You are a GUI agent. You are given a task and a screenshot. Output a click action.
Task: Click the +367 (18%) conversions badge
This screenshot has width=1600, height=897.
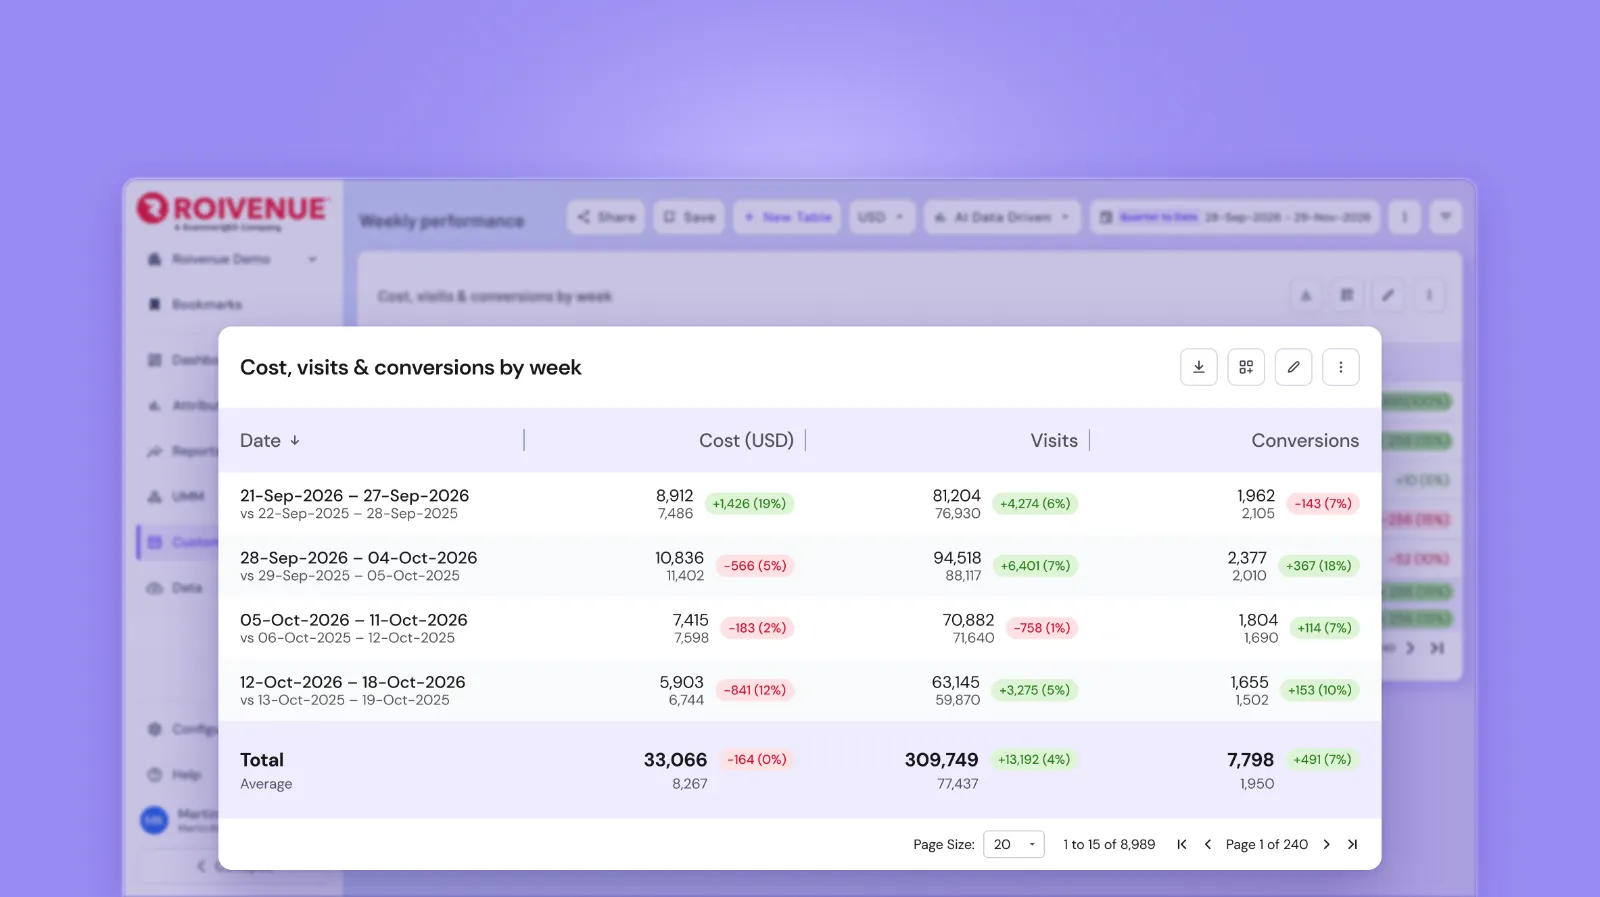click(1319, 565)
